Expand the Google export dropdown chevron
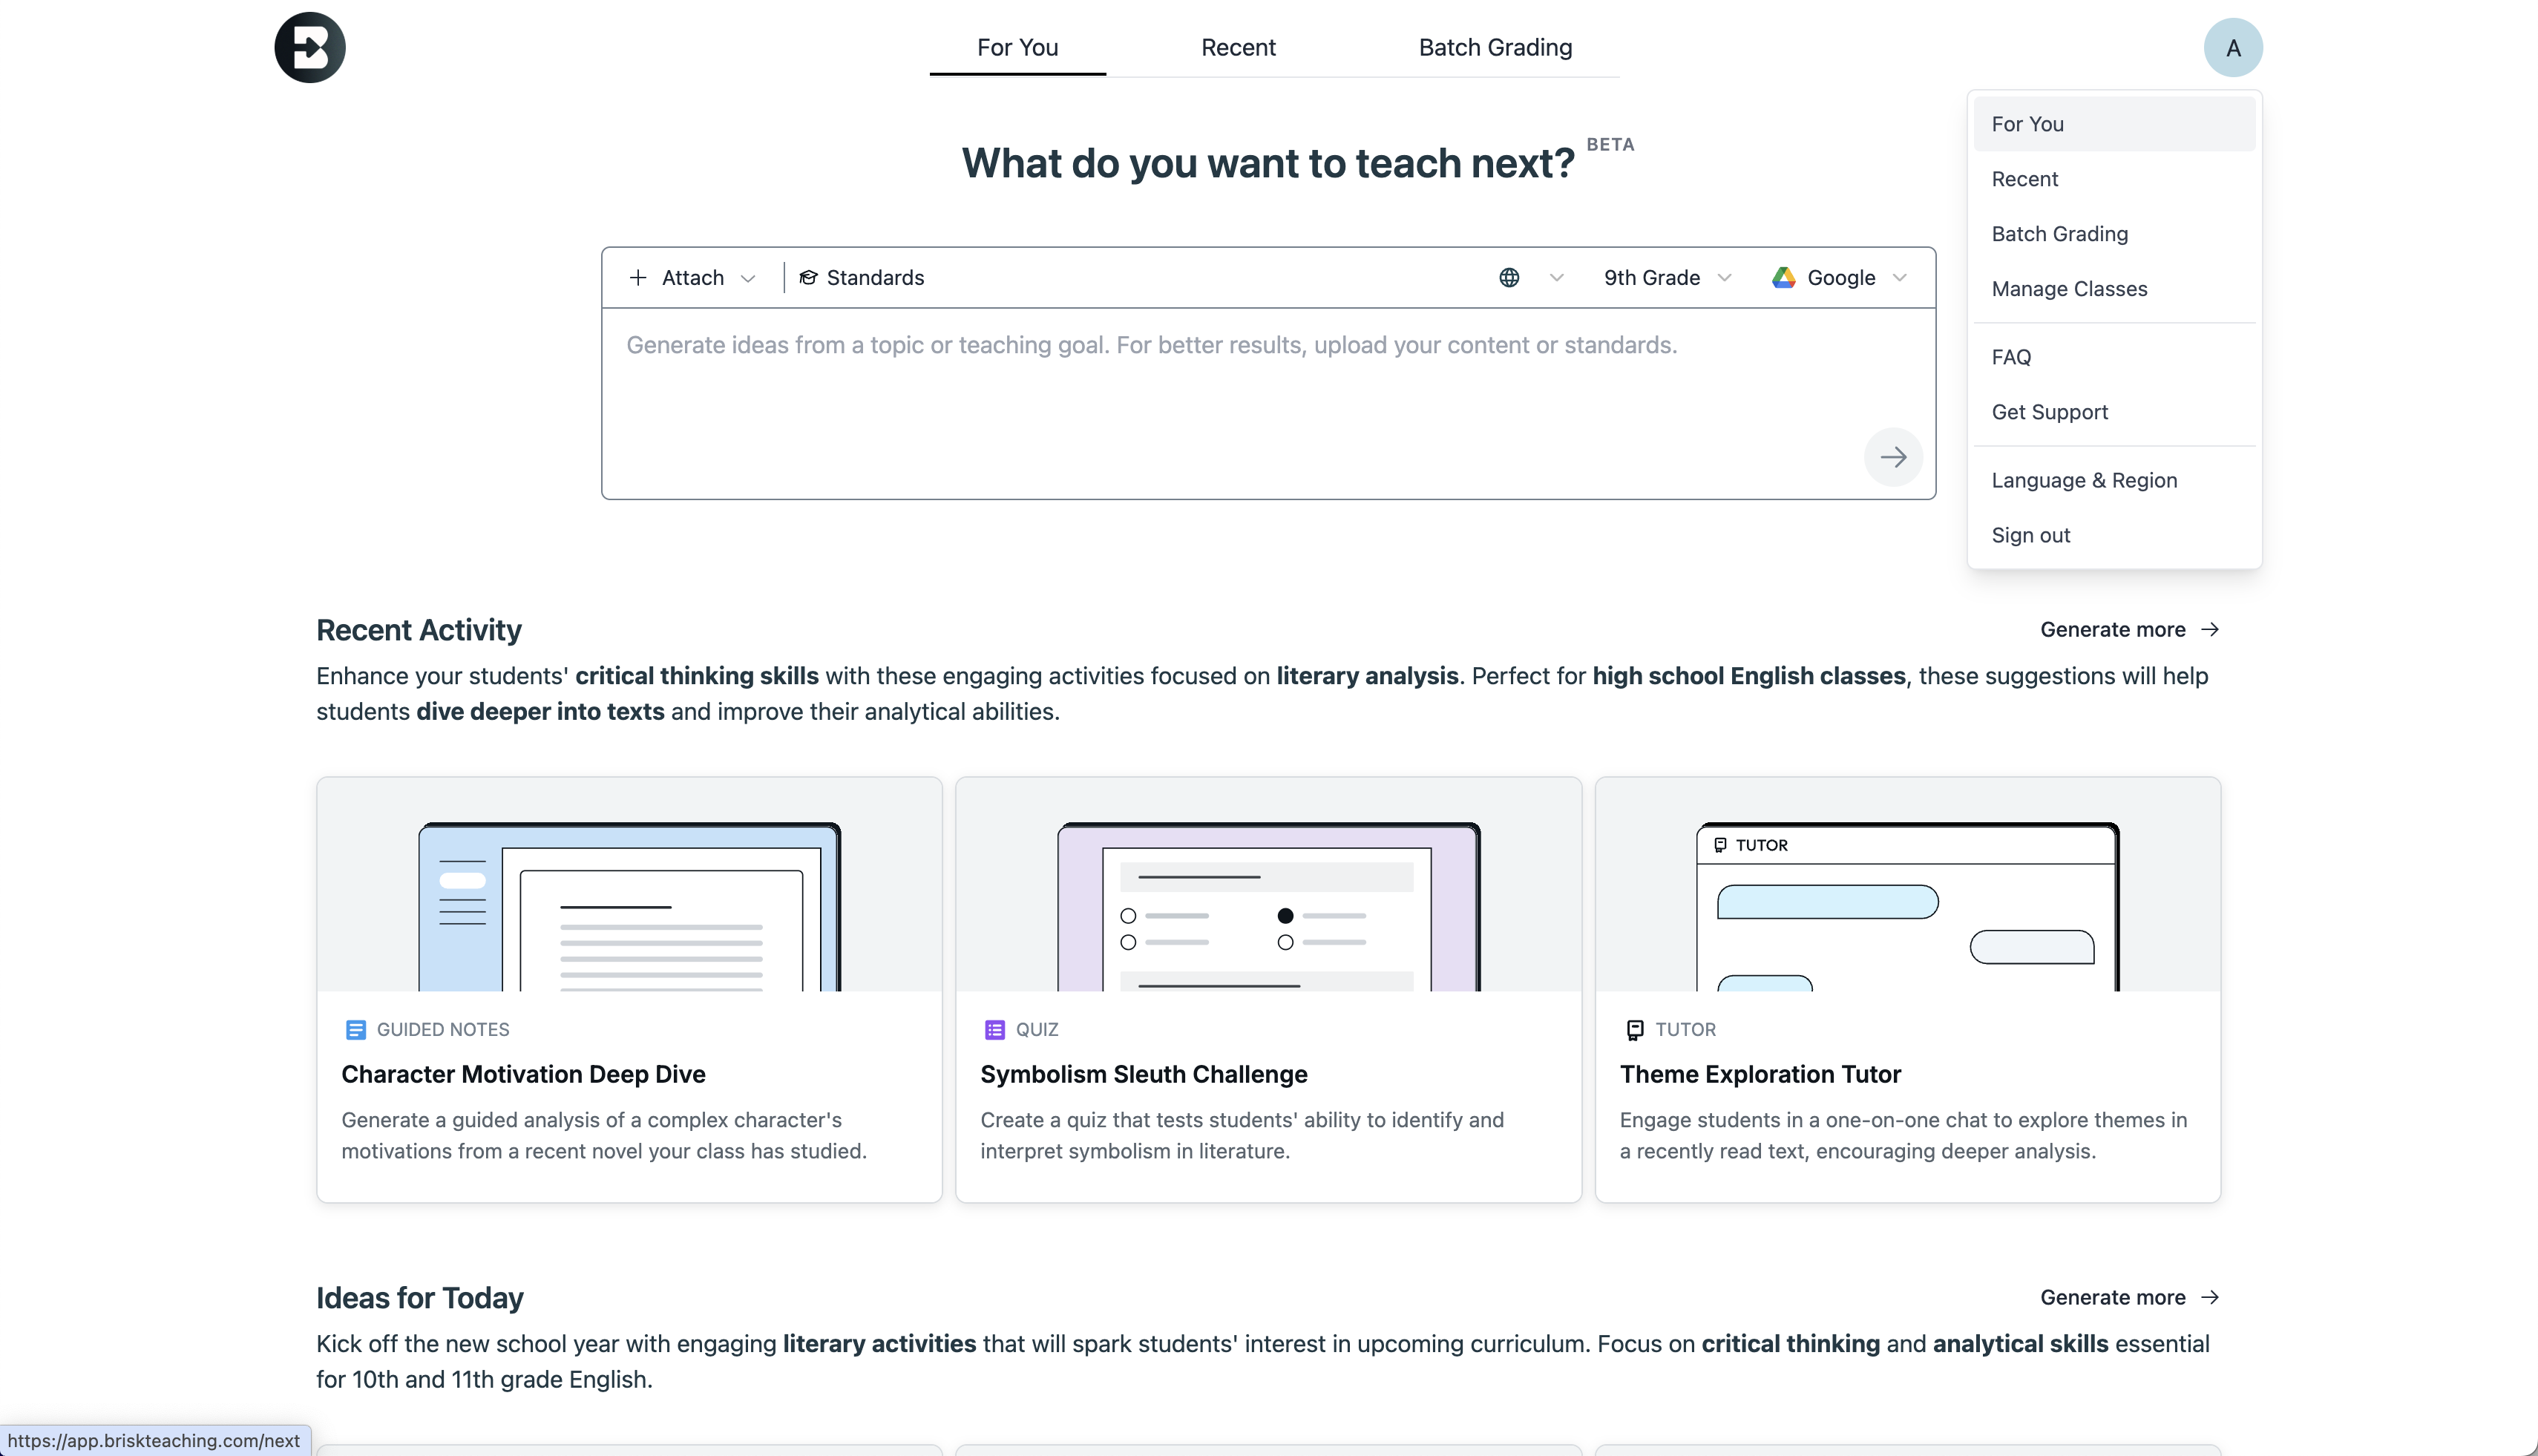The image size is (2538, 1456). 1900,278
